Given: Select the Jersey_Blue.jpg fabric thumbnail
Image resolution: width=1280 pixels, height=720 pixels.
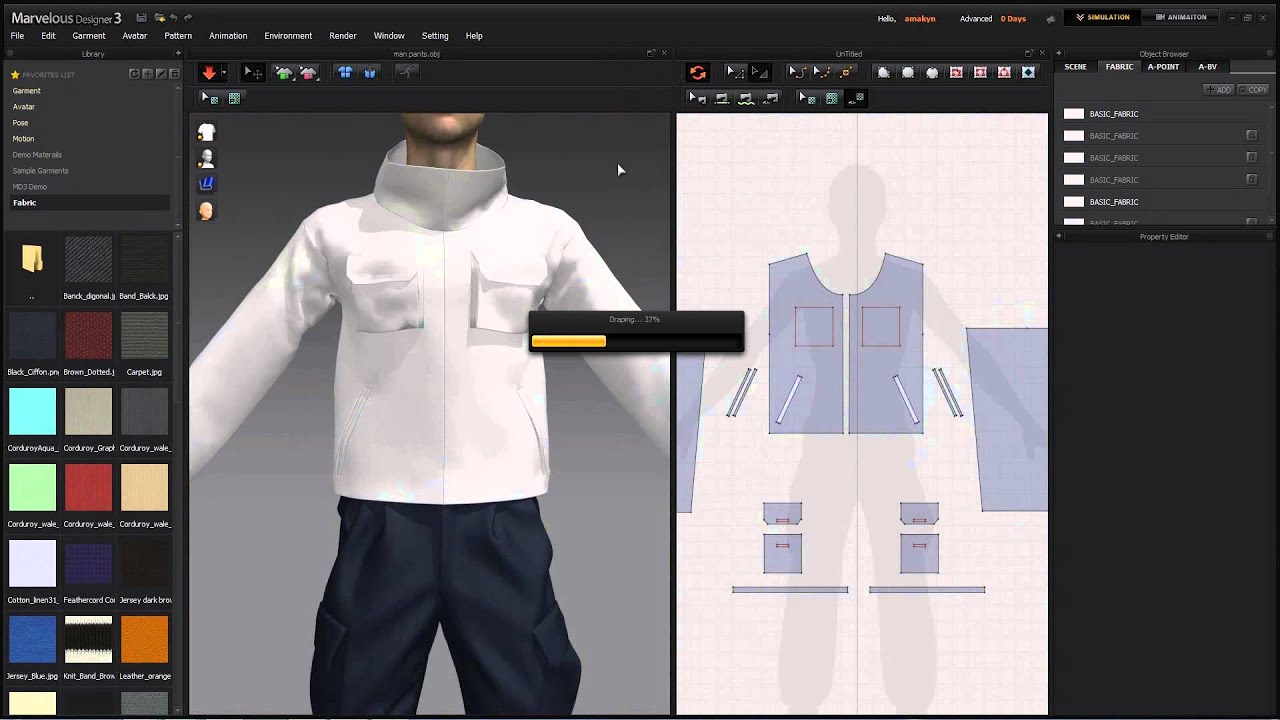Looking at the screenshot, I should (32, 640).
